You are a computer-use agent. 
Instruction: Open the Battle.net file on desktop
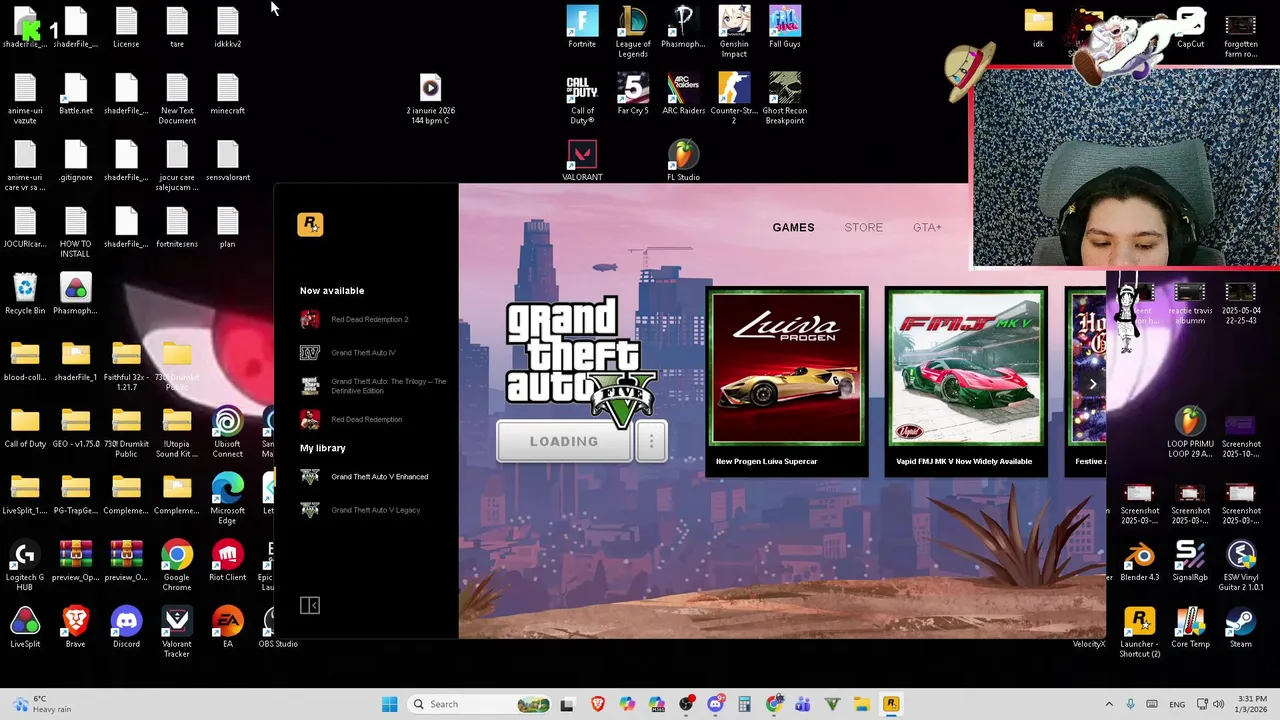click(75, 94)
